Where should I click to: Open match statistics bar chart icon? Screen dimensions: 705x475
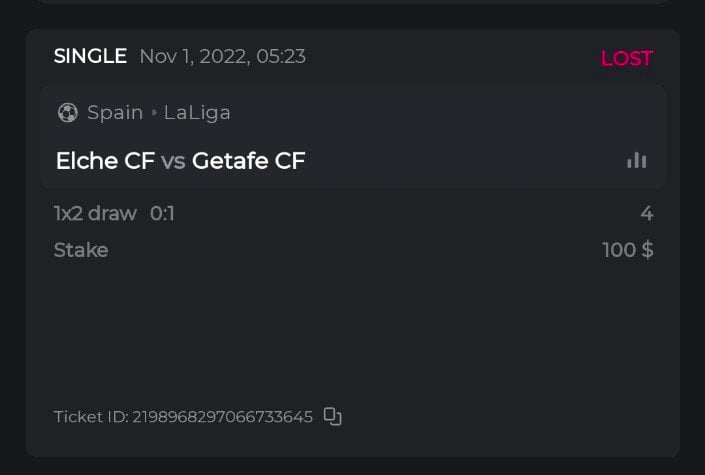(637, 160)
